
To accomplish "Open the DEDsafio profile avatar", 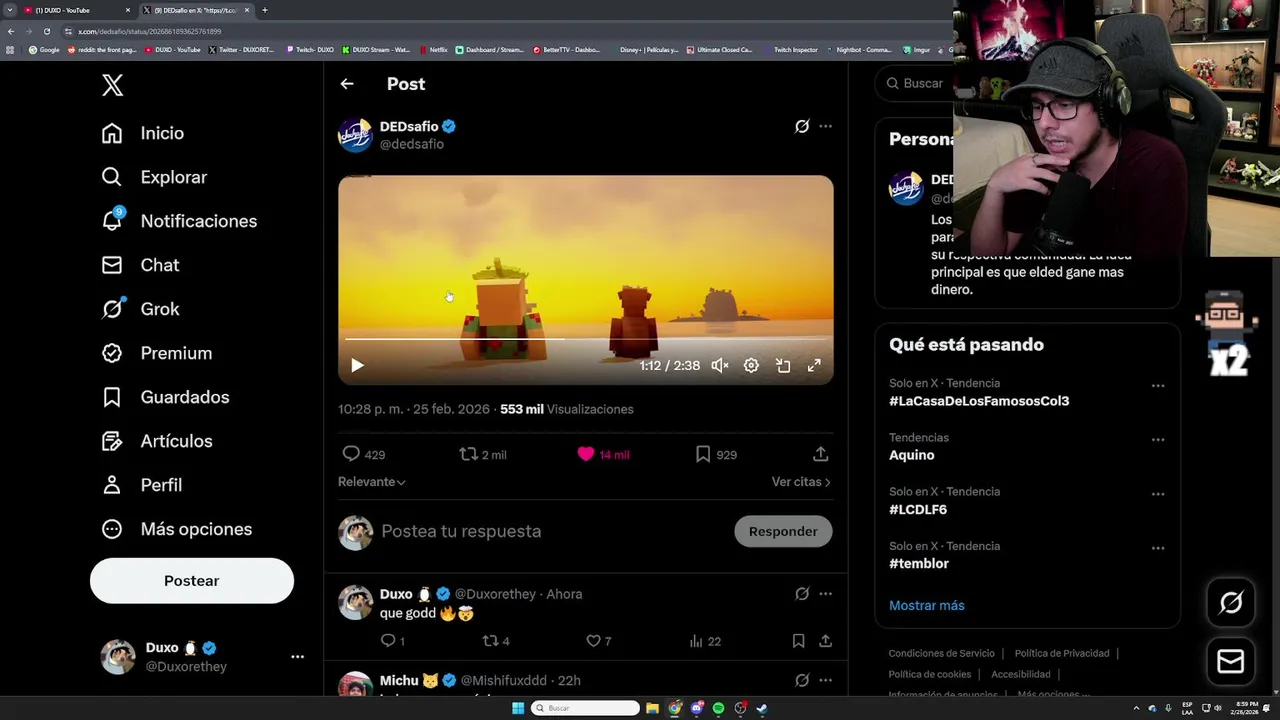I will click(355, 135).
